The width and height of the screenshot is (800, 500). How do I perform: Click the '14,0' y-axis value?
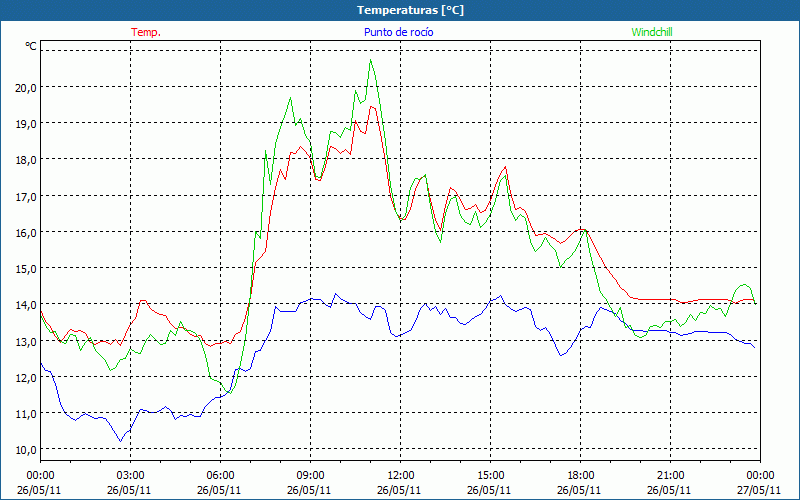coord(26,305)
